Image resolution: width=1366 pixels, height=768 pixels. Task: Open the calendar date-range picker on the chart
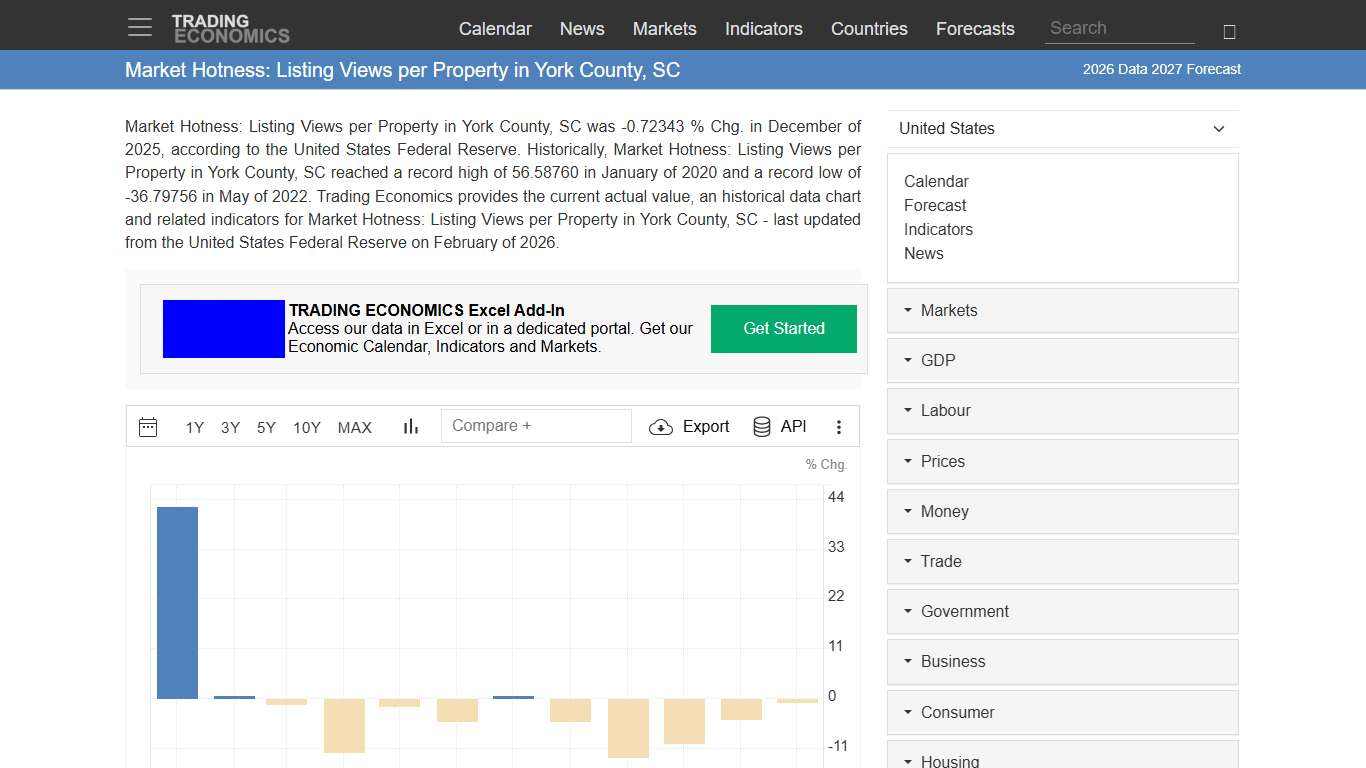(147, 427)
